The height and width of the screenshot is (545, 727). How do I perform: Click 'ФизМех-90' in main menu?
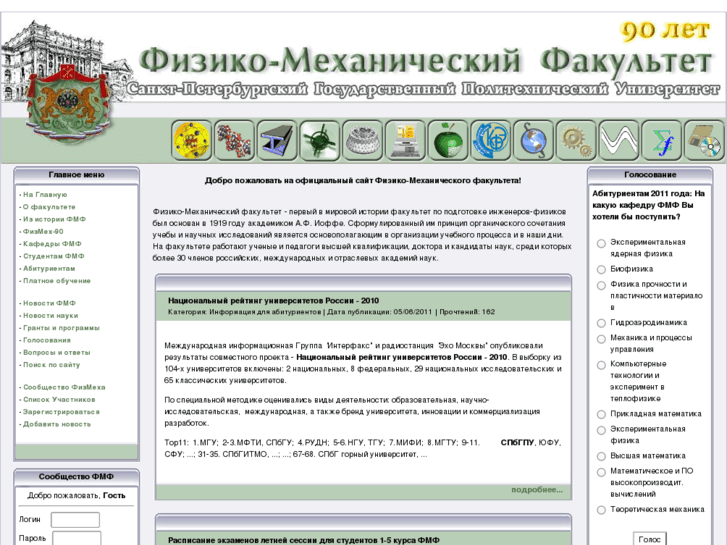(x=43, y=231)
